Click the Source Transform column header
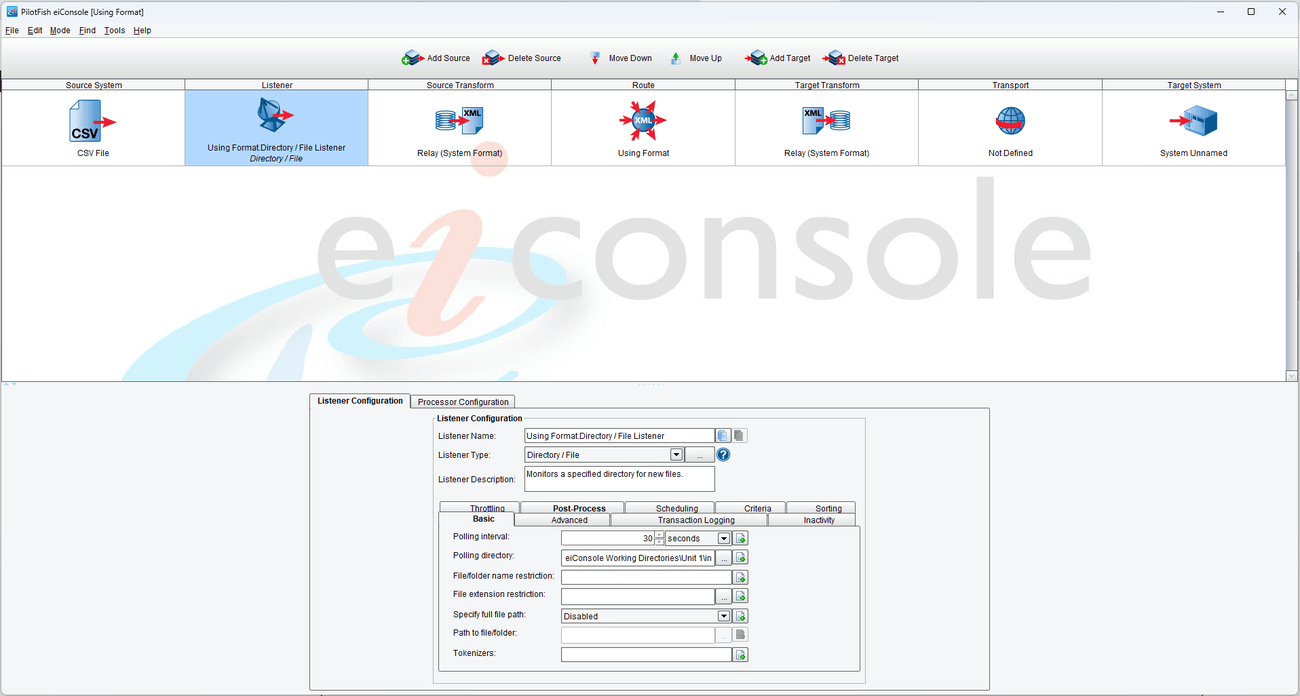 point(460,85)
